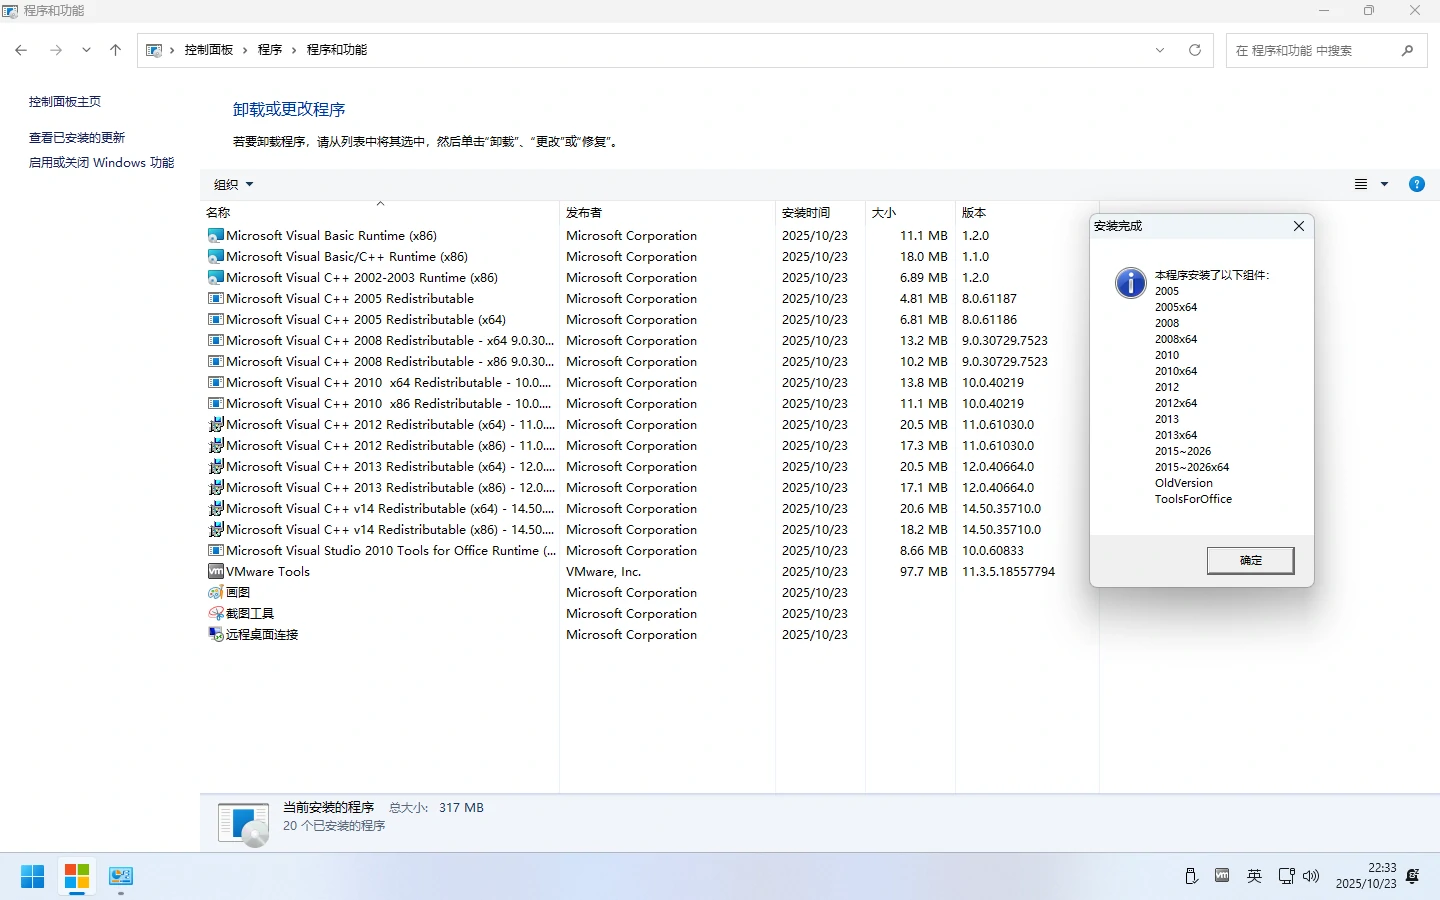The image size is (1440, 900).
Task: Open 查看已安装的更新 link
Action: [x=77, y=138]
